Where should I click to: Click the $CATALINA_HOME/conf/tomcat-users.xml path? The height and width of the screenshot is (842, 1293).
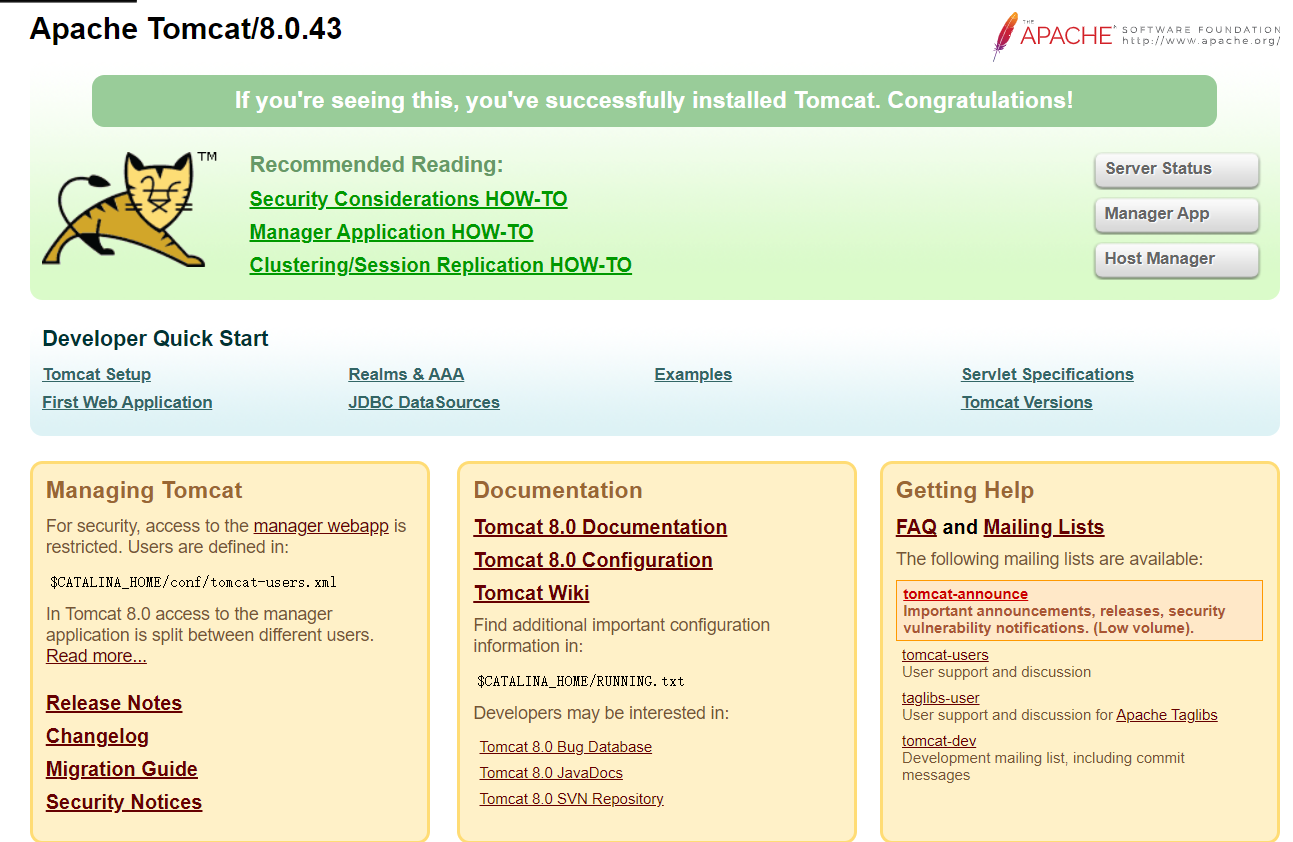coord(193,582)
